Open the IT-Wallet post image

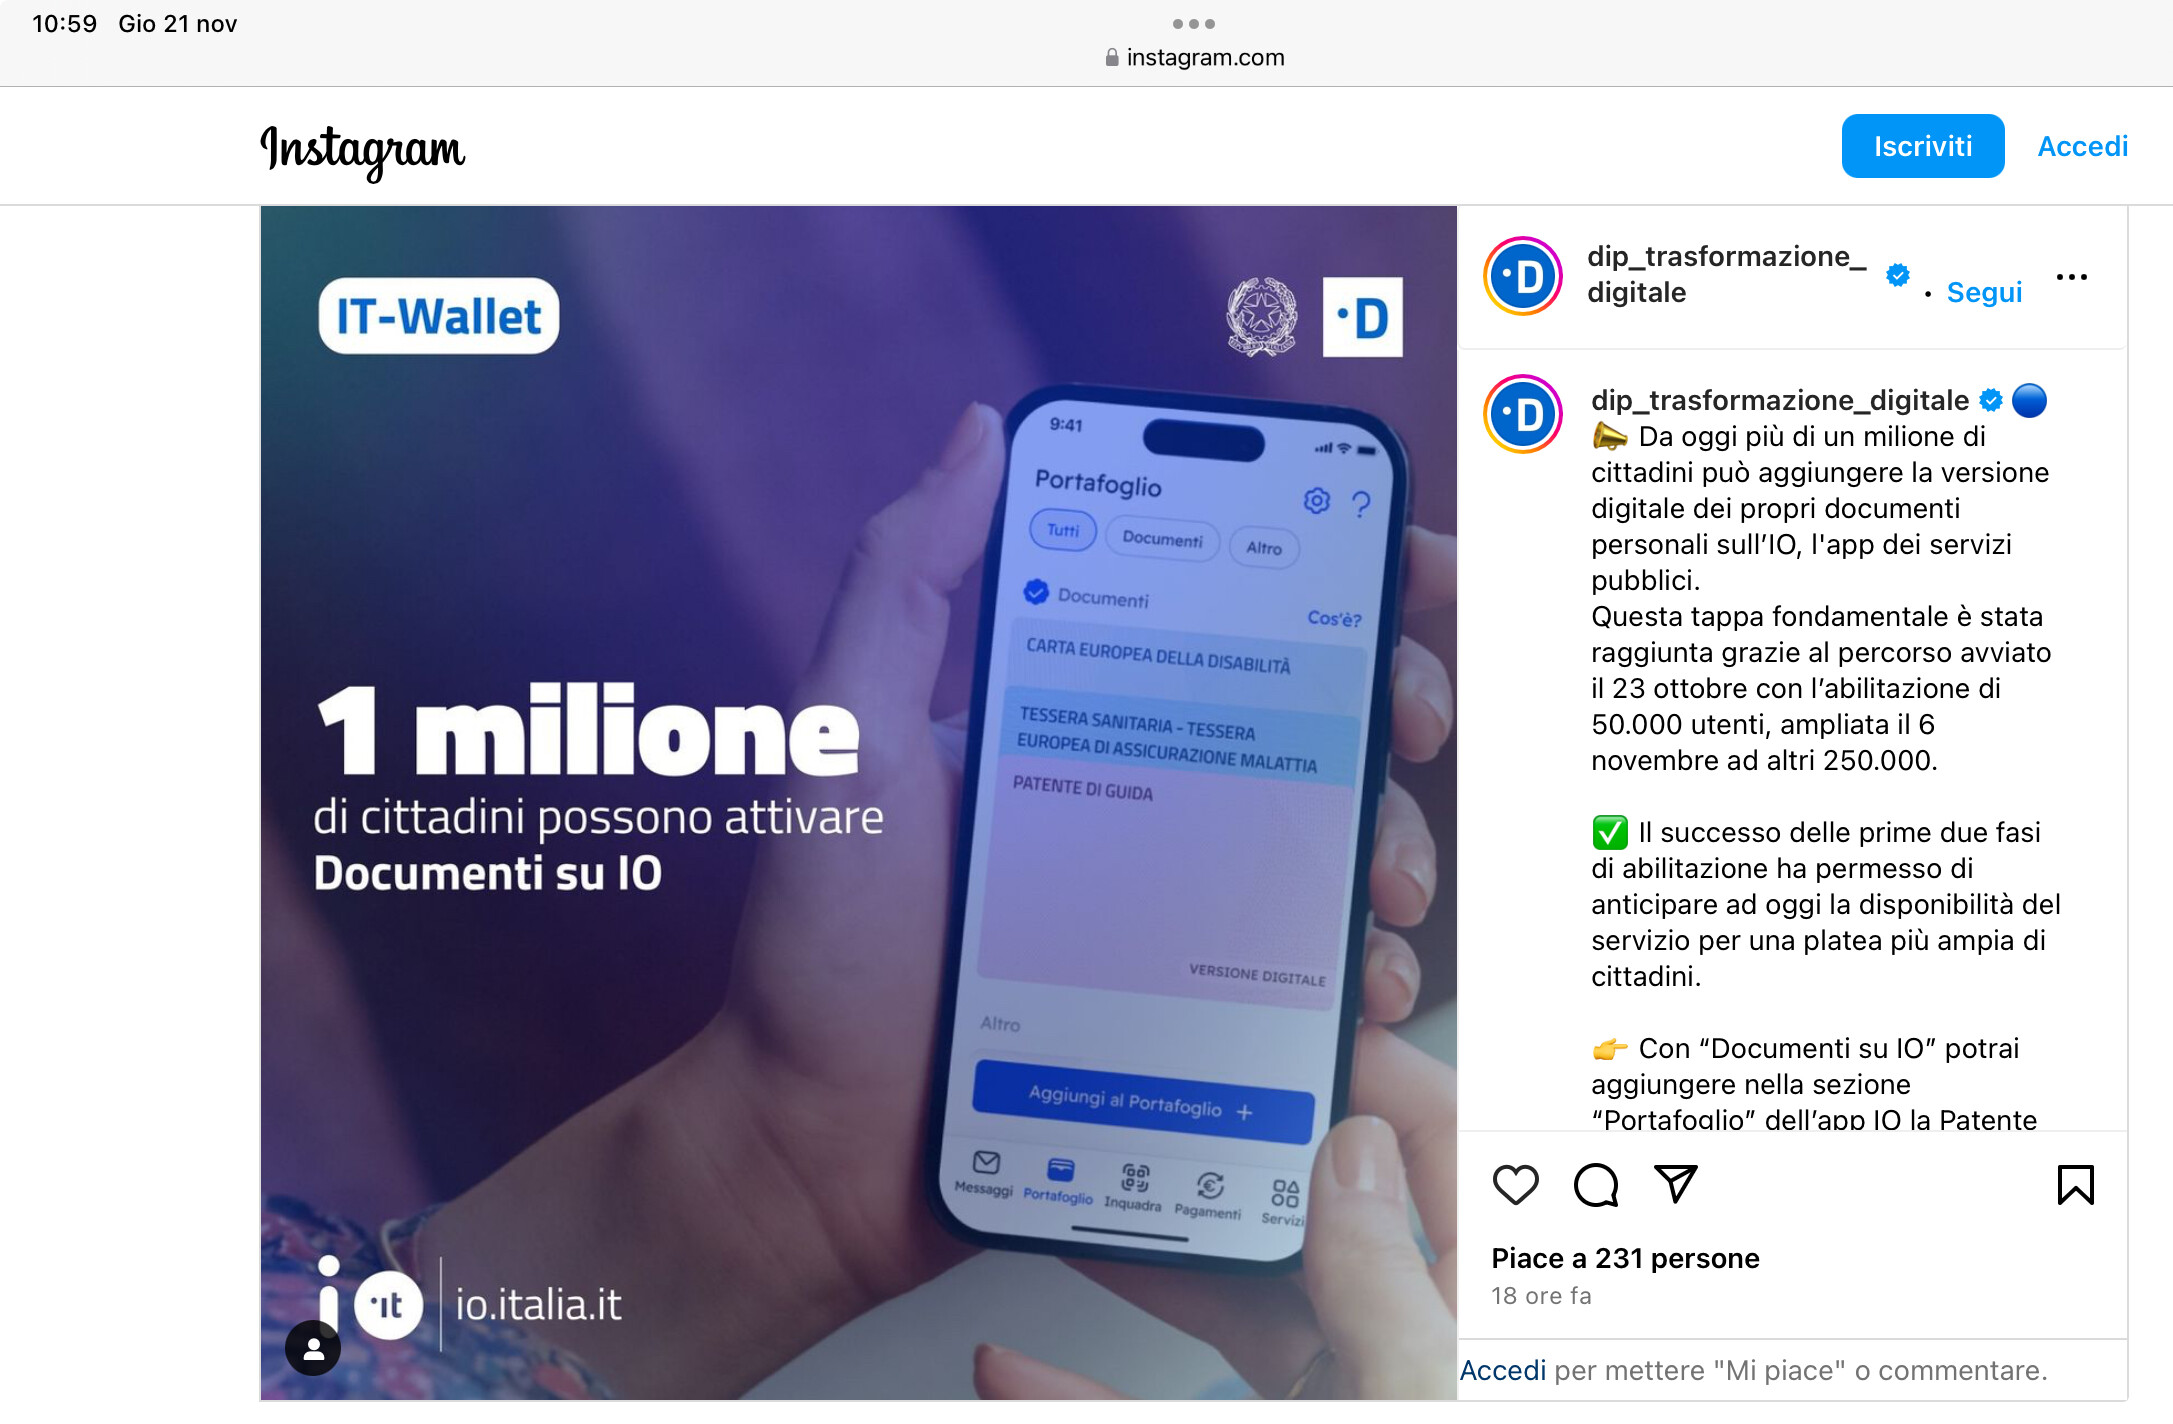(859, 803)
